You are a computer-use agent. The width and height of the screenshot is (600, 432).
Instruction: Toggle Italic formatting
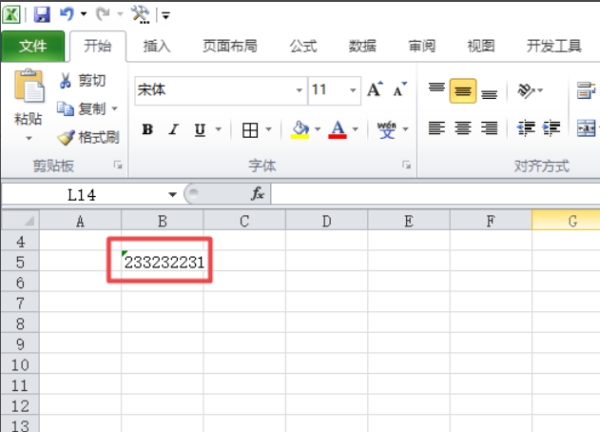point(174,130)
